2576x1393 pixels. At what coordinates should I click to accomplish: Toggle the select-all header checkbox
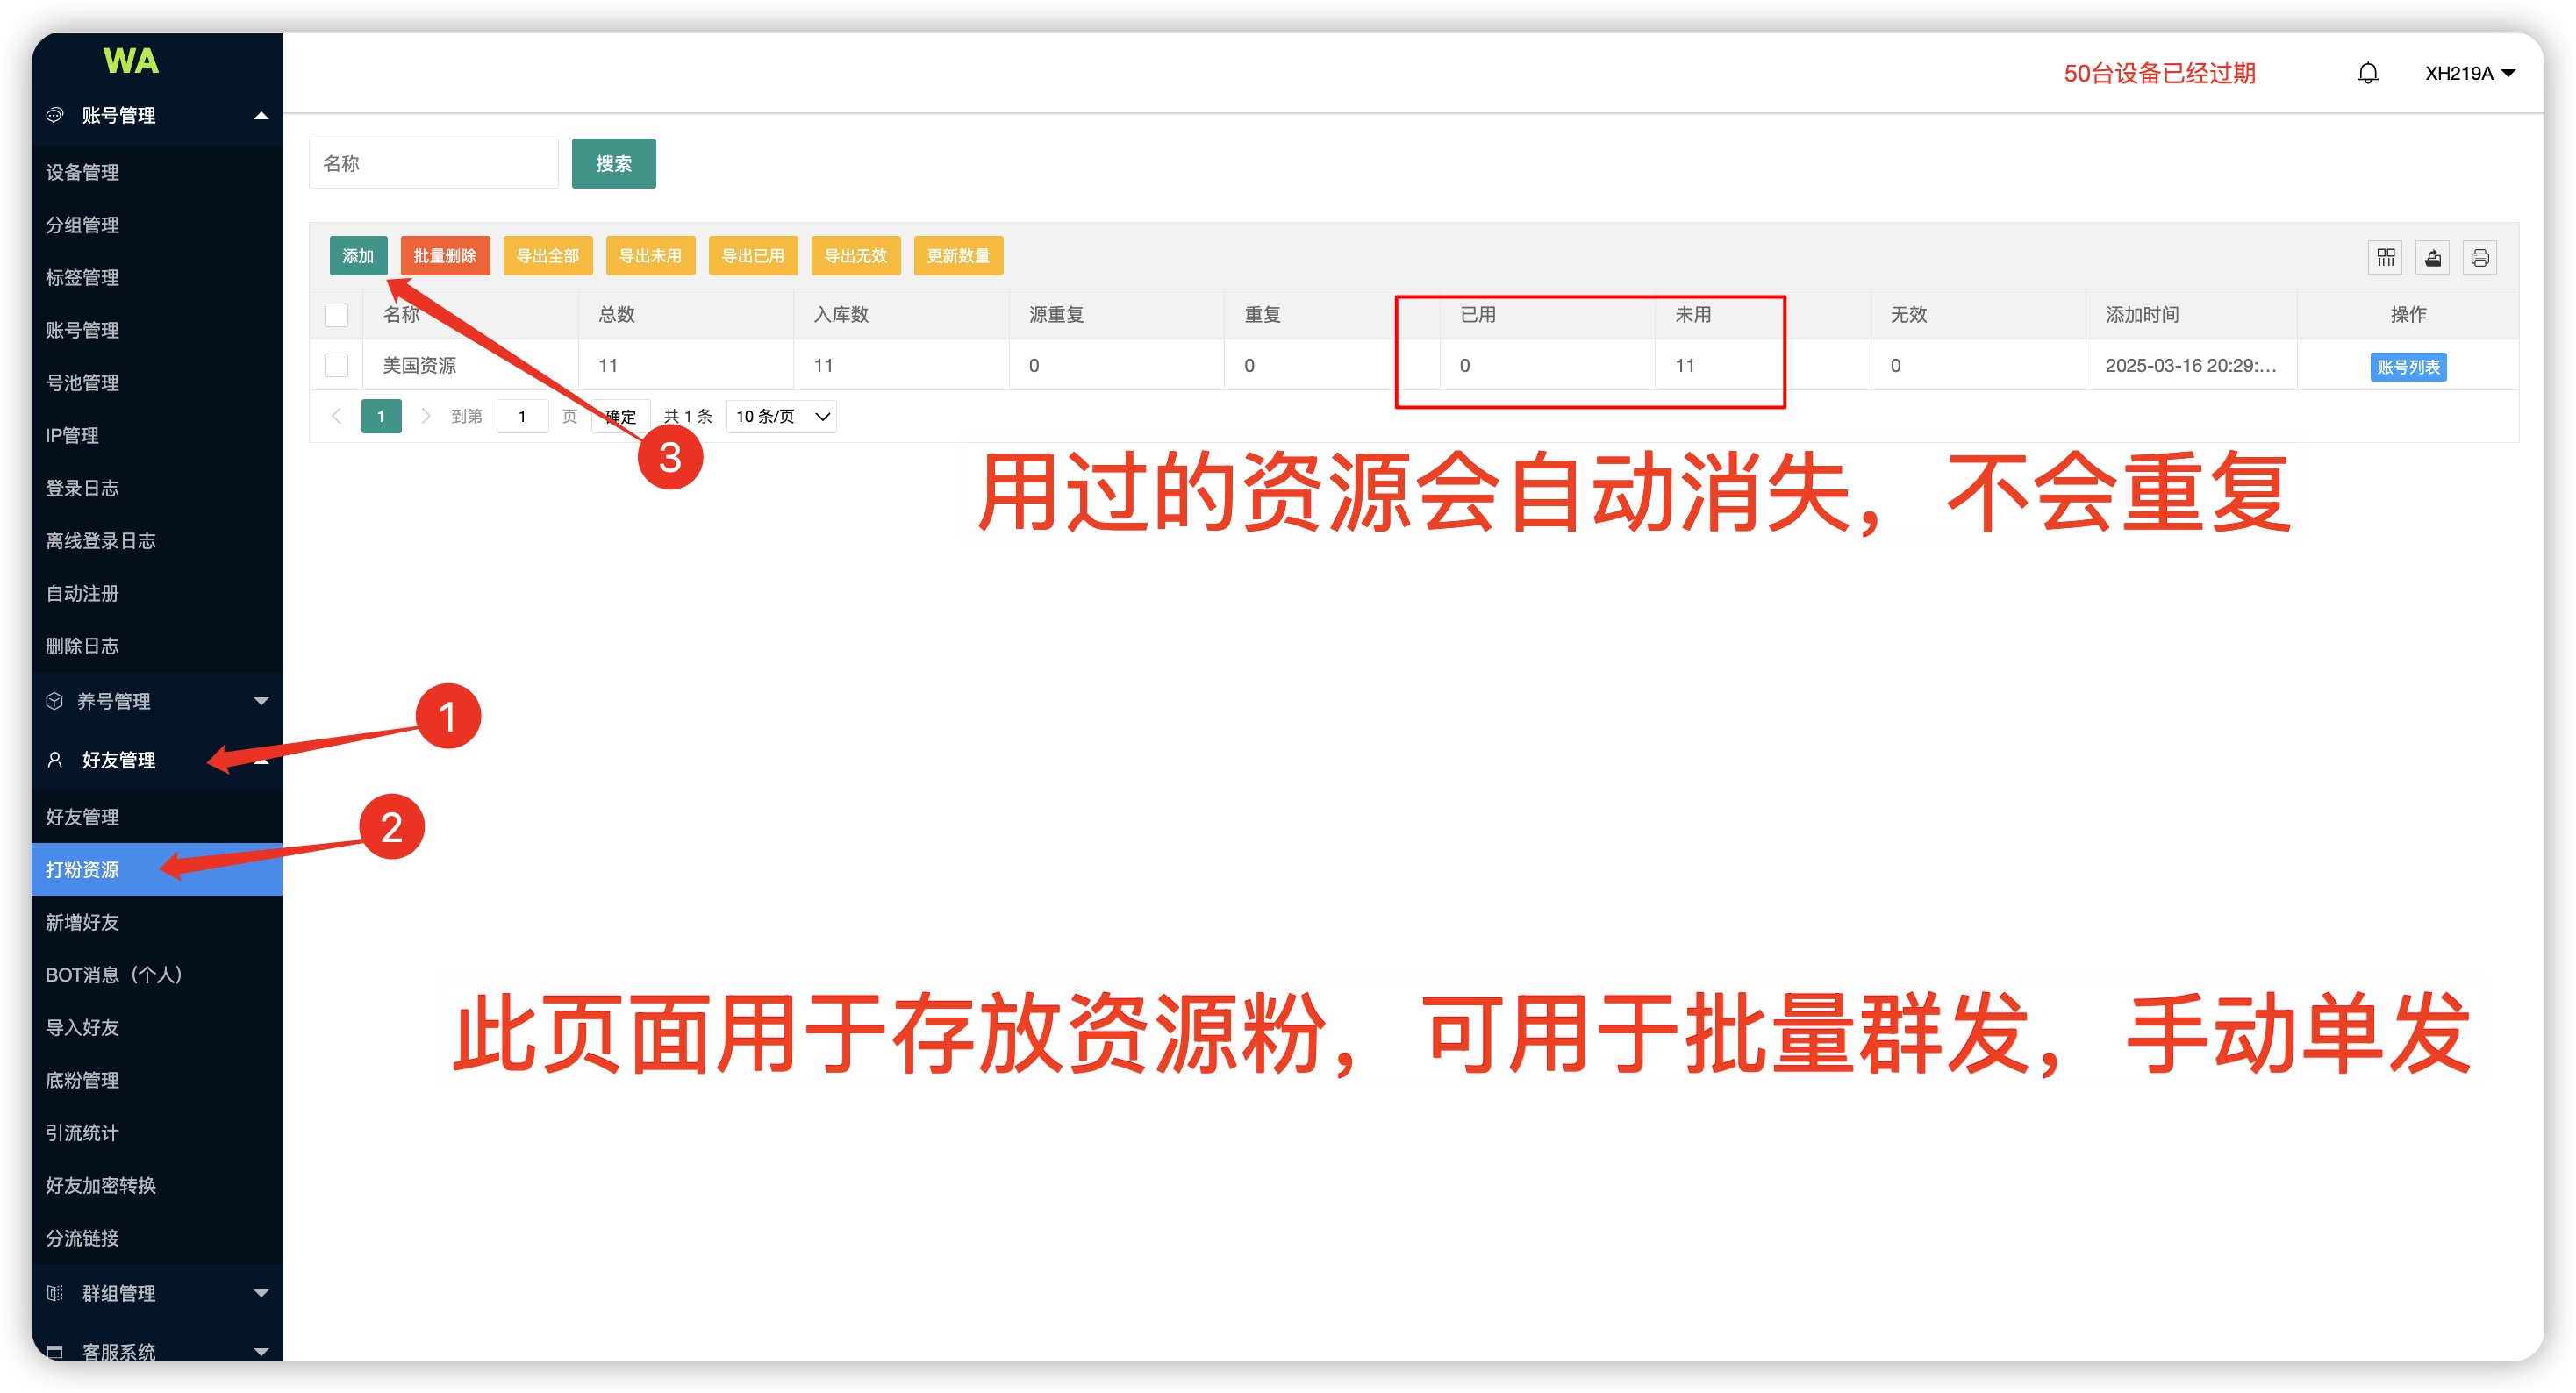click(336, 314)
